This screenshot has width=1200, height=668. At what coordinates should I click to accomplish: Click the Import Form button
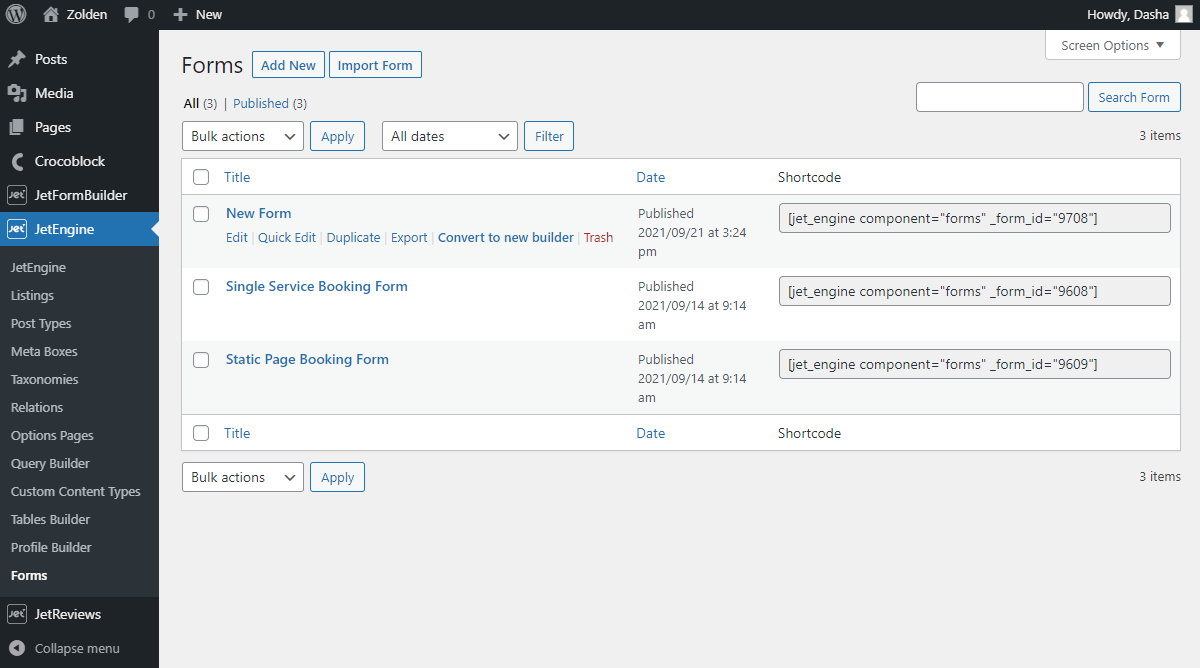375,65
